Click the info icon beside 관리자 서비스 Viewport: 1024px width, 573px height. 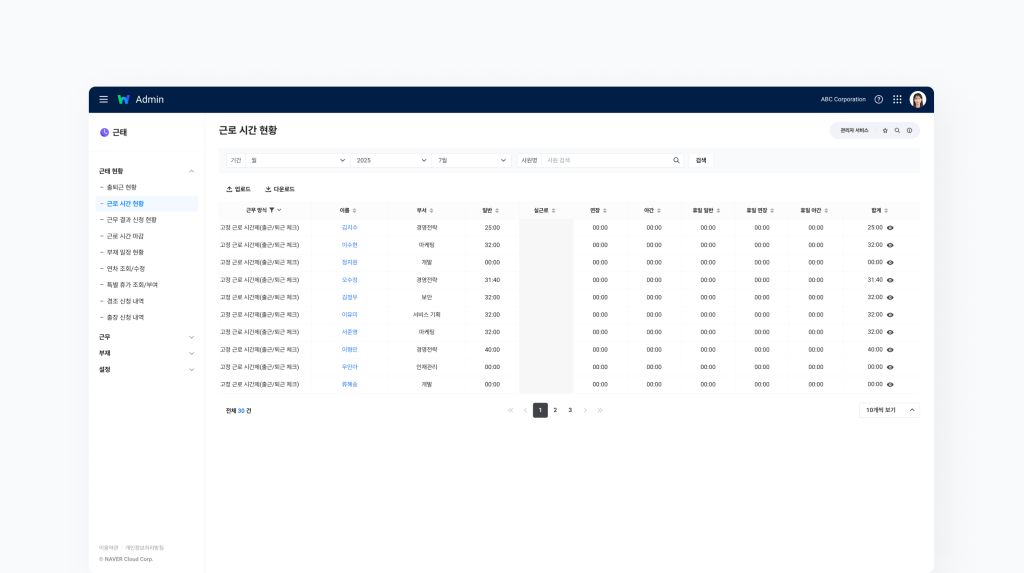pos(909,131)
